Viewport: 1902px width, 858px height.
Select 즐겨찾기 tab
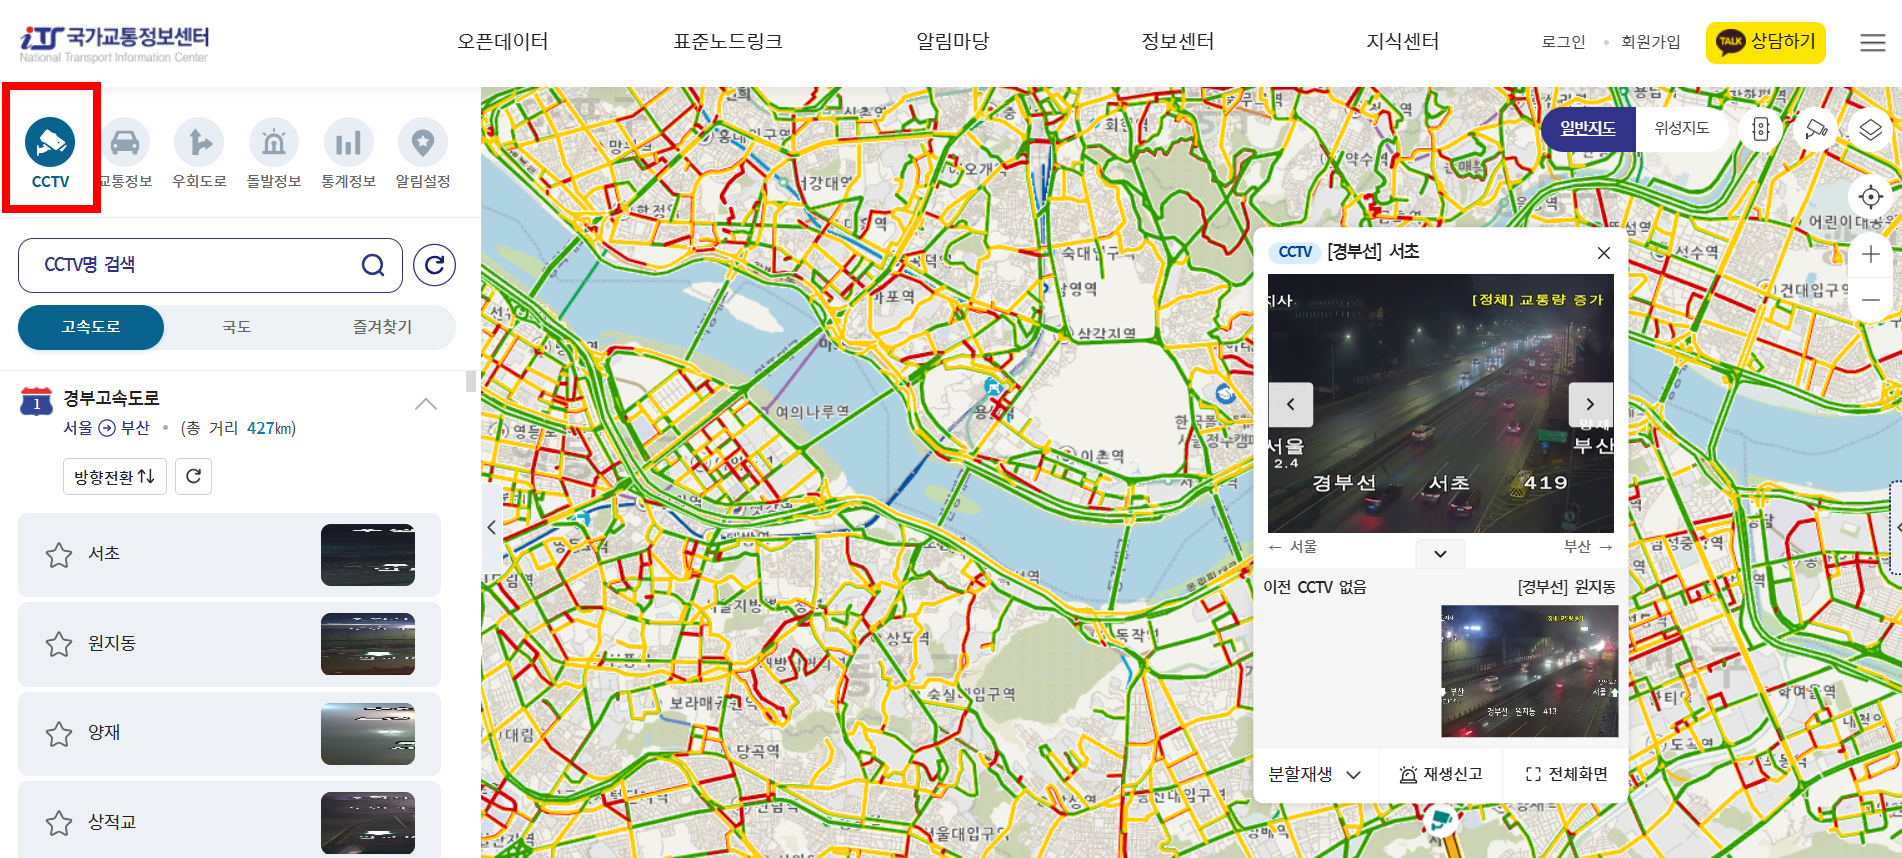382,327
